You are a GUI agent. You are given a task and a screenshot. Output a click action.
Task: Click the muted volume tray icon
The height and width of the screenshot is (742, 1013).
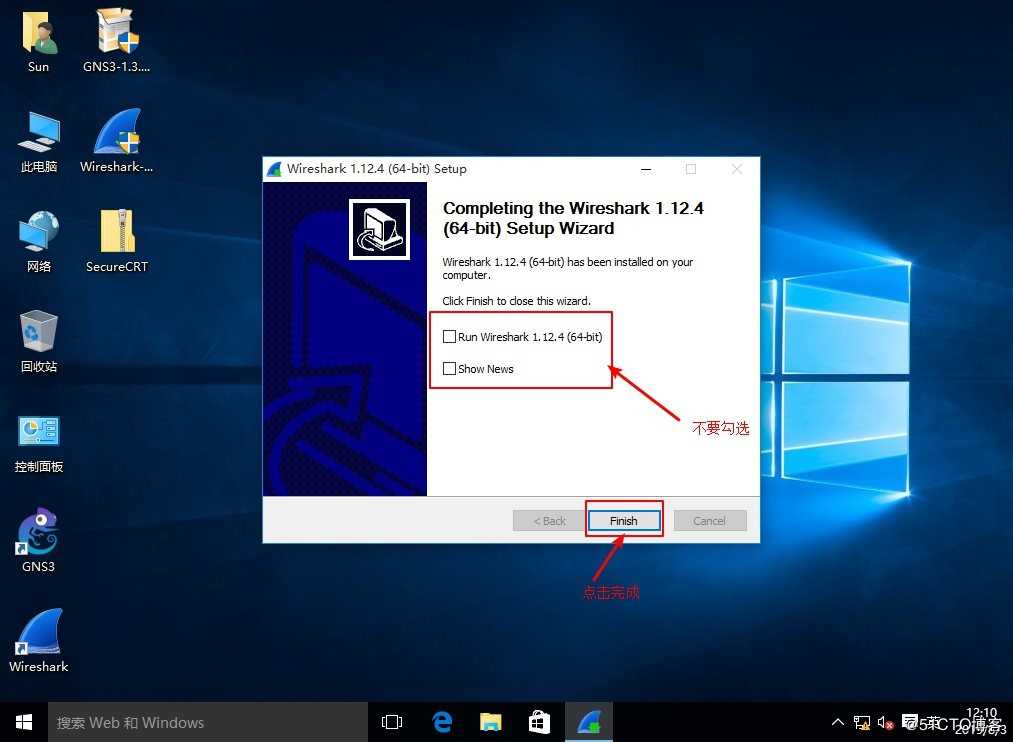884,723
